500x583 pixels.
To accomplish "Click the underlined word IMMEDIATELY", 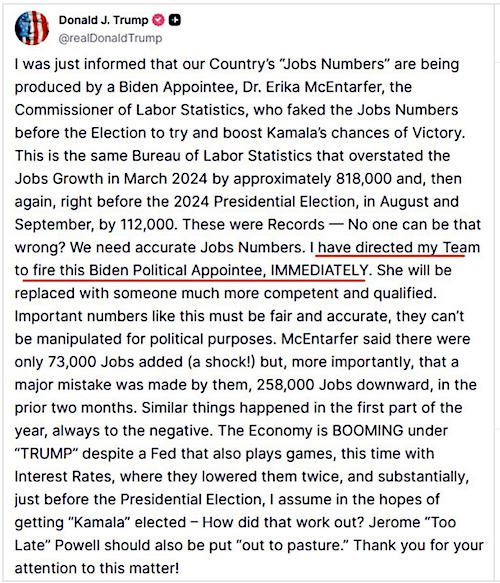I will tap(319, 270).
